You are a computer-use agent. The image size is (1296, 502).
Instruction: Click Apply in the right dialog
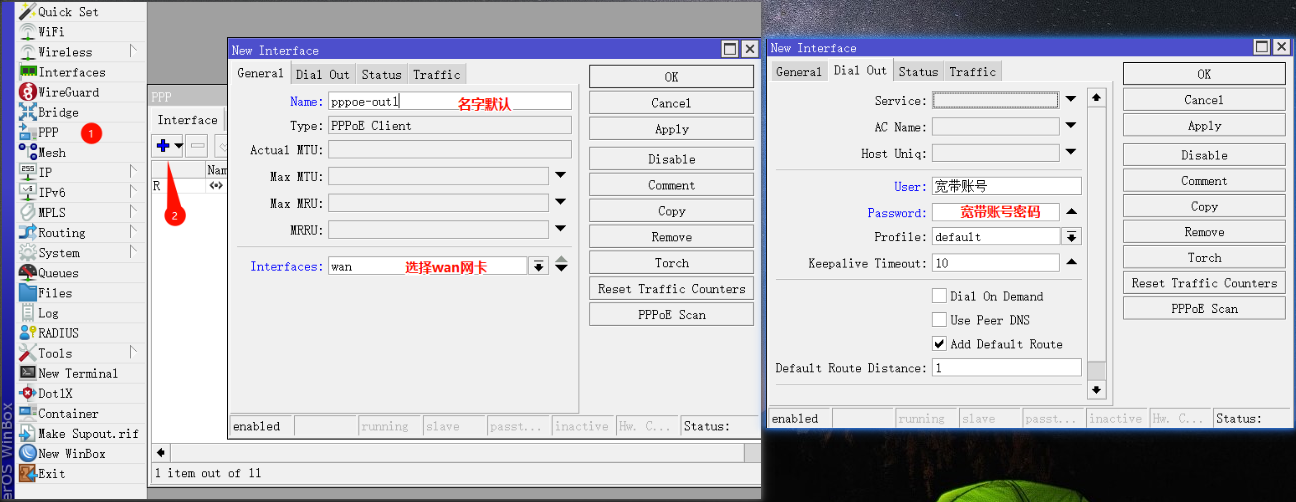click(x=1204, y=126)
